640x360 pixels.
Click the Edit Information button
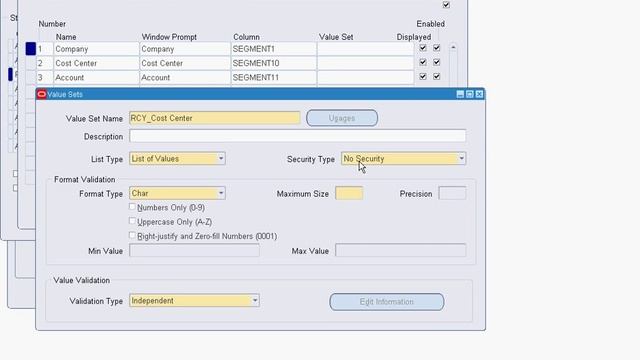[387, 302]
